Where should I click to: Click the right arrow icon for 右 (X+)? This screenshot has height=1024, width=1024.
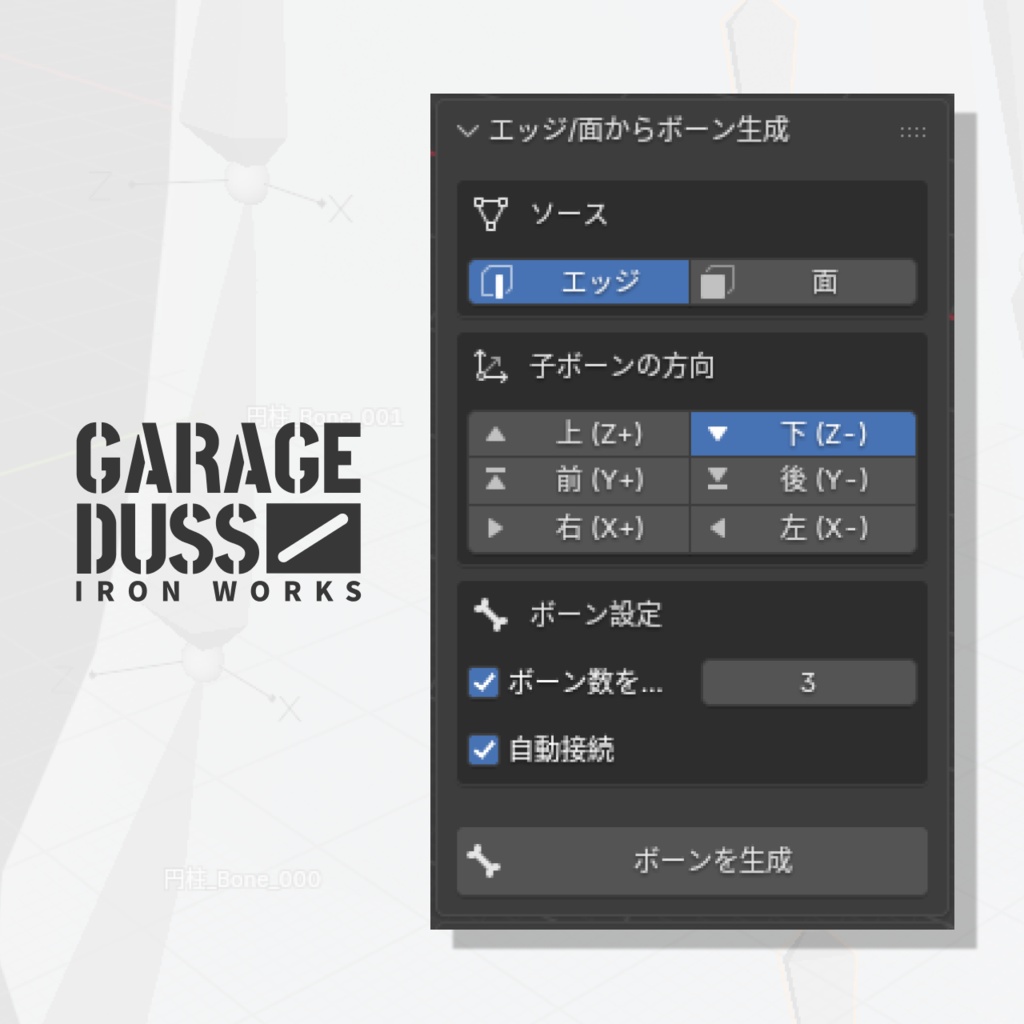pyautogui.click(x=496, y=529)
